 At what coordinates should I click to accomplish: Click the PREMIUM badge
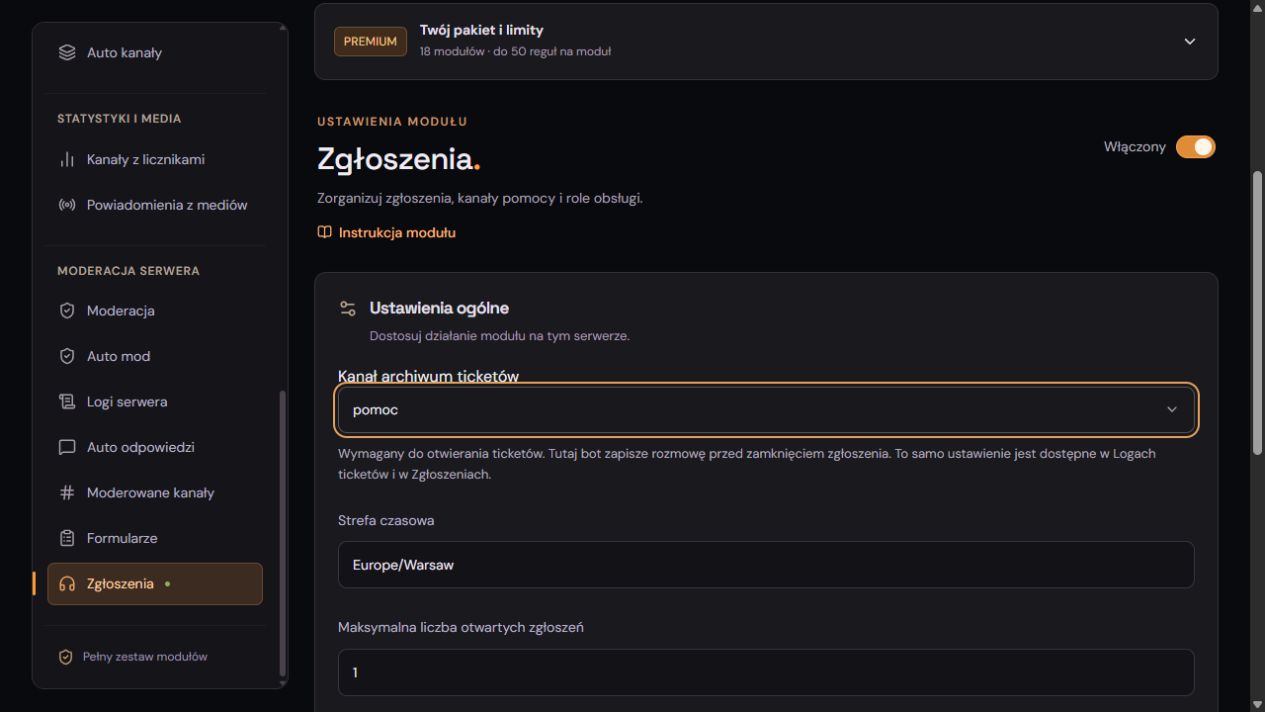(x=370, y=41)
